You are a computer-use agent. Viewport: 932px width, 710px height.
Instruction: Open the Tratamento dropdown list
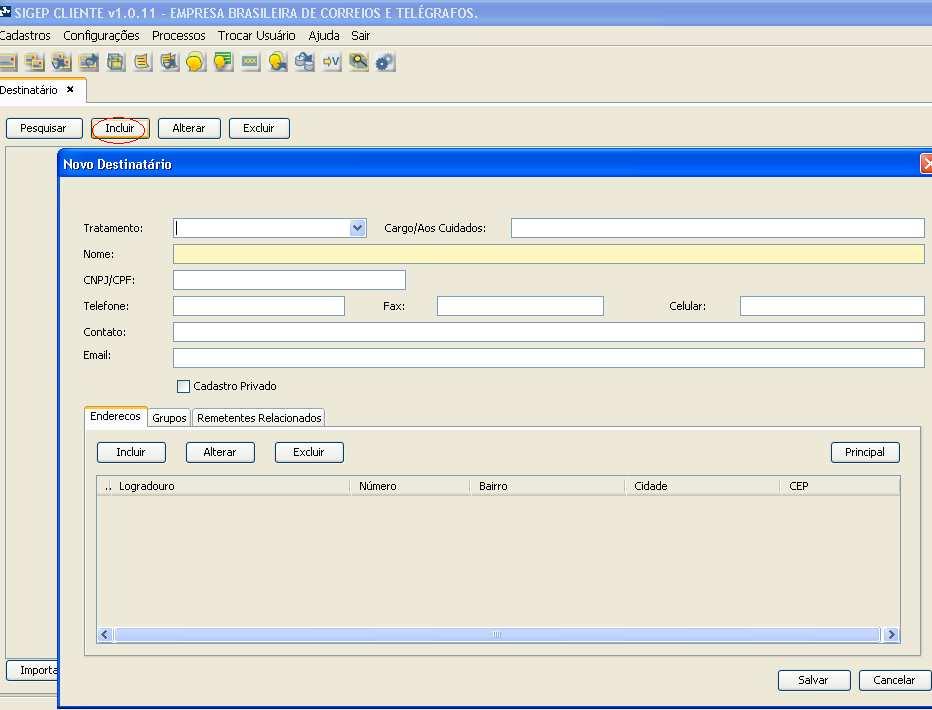pyautogui.click(x=357, y=227)
